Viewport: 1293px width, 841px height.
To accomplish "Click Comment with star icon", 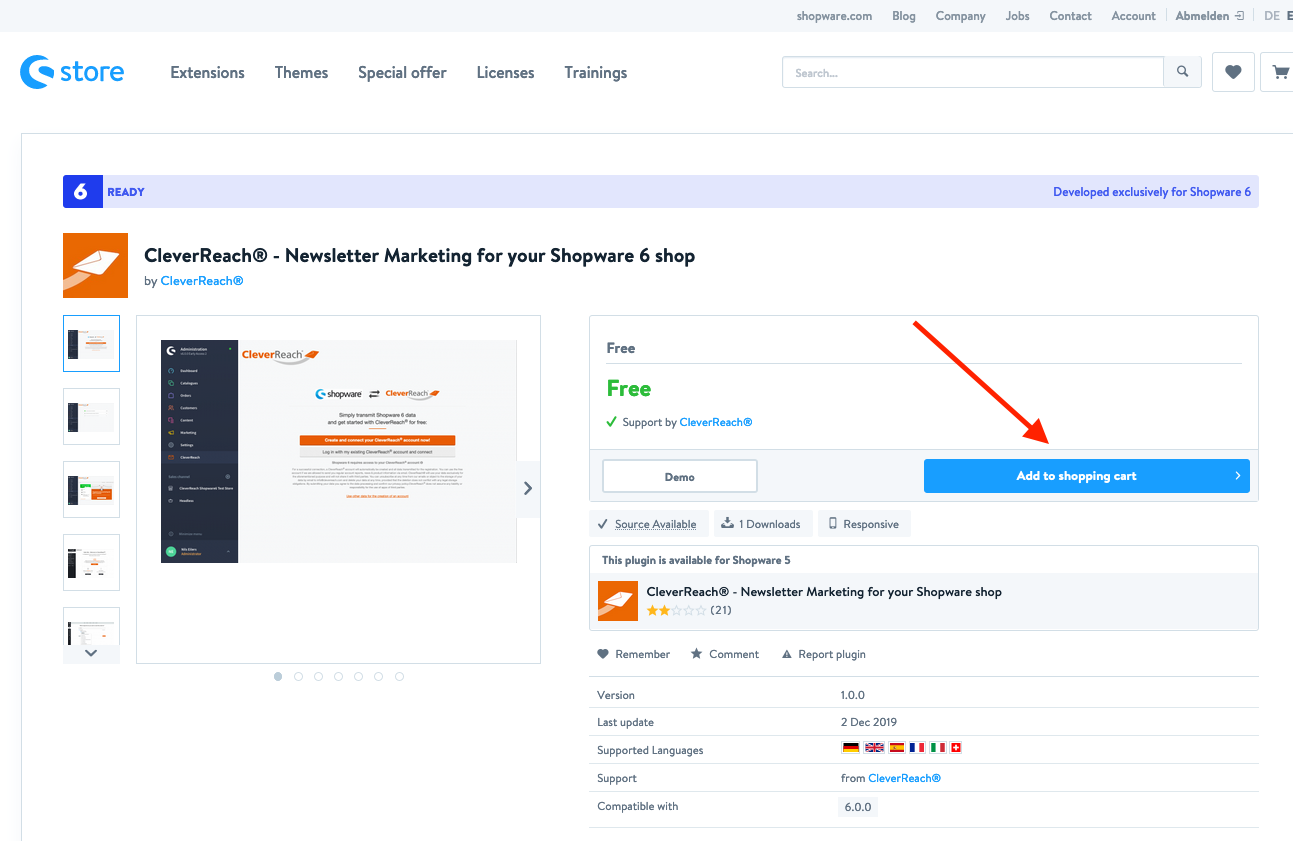I will click(725, 654).
